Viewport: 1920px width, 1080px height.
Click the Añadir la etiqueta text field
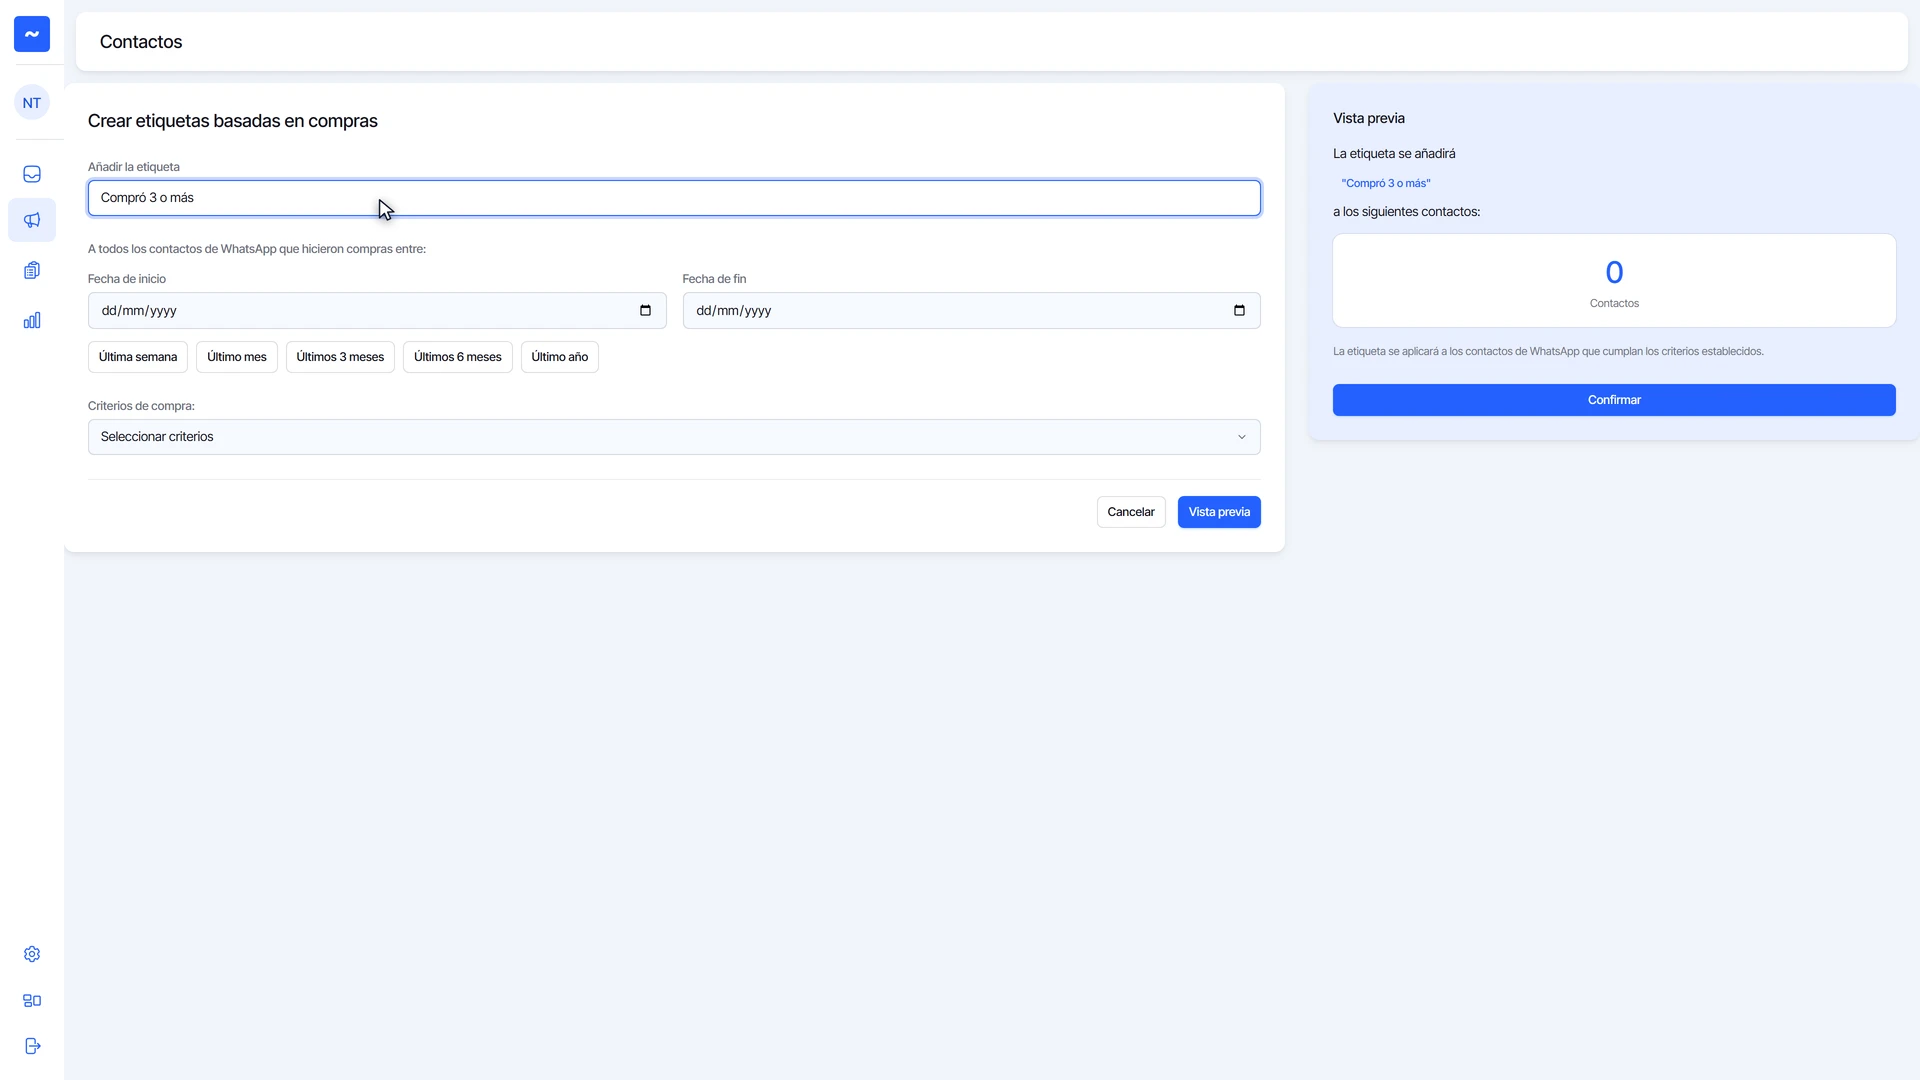tap(674, 198)
